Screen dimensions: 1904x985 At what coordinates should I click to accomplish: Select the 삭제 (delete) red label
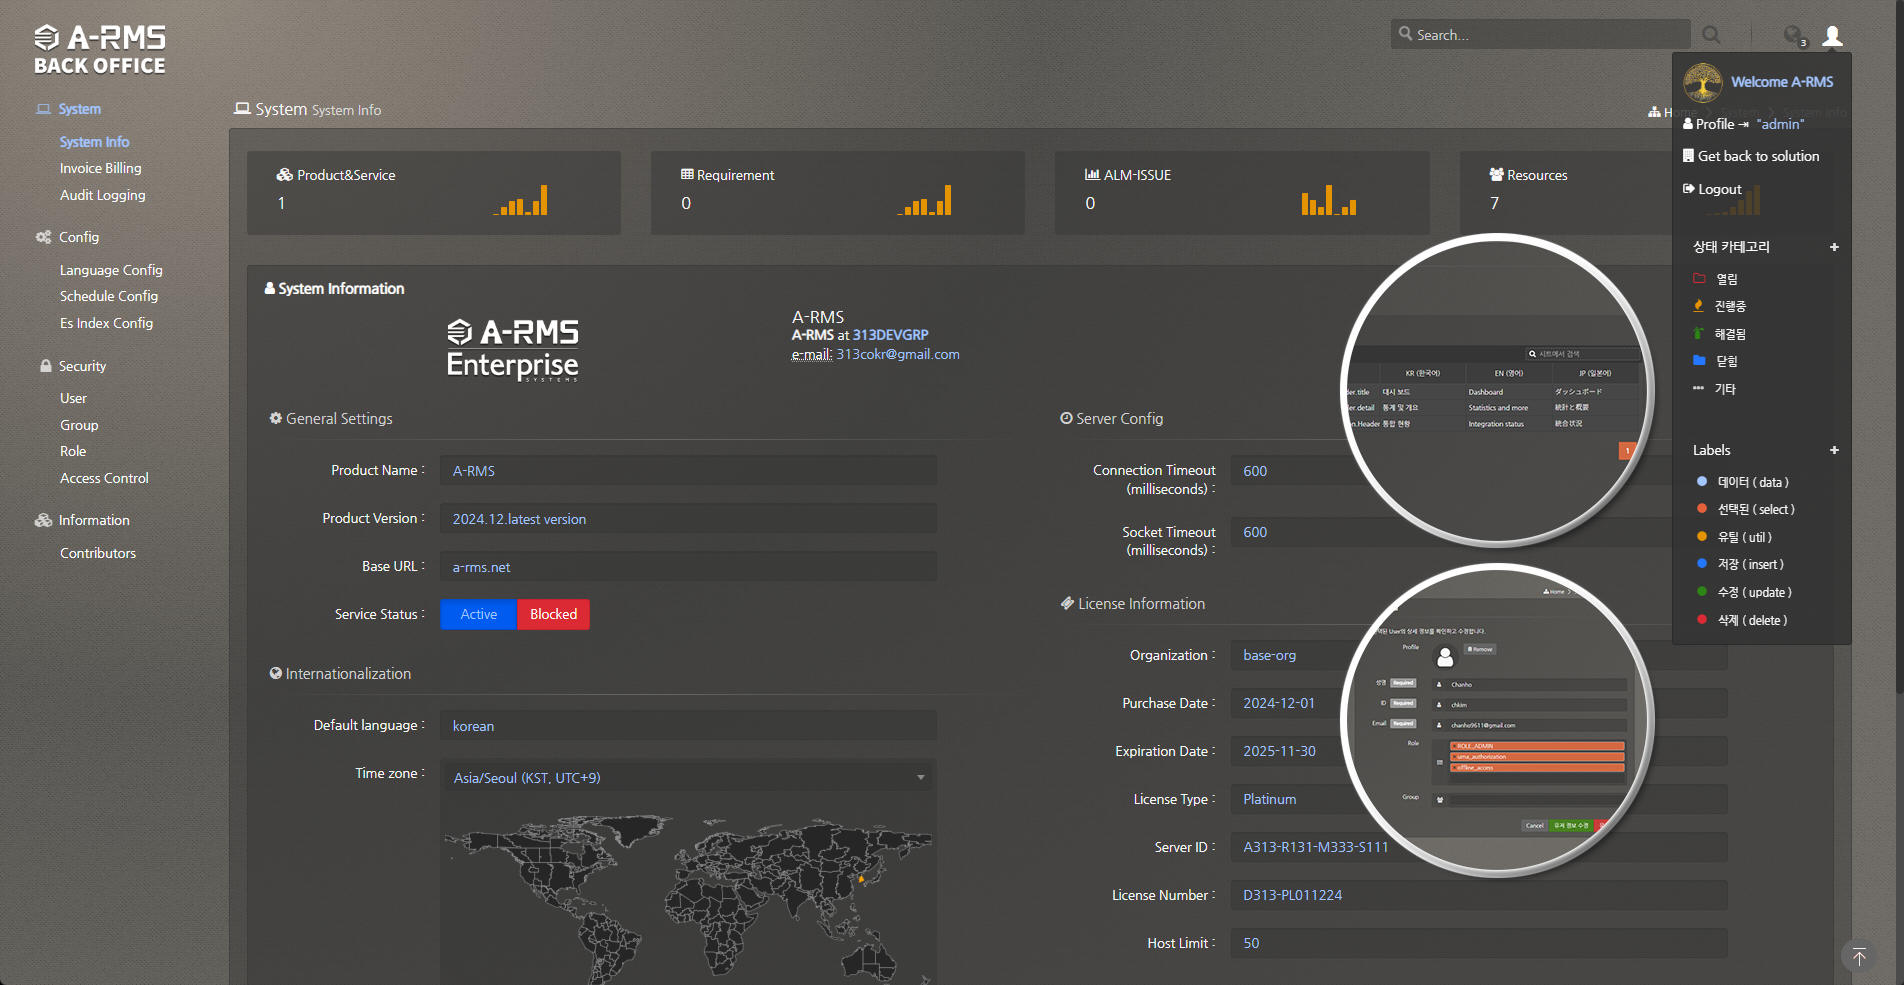(1752, 620)
